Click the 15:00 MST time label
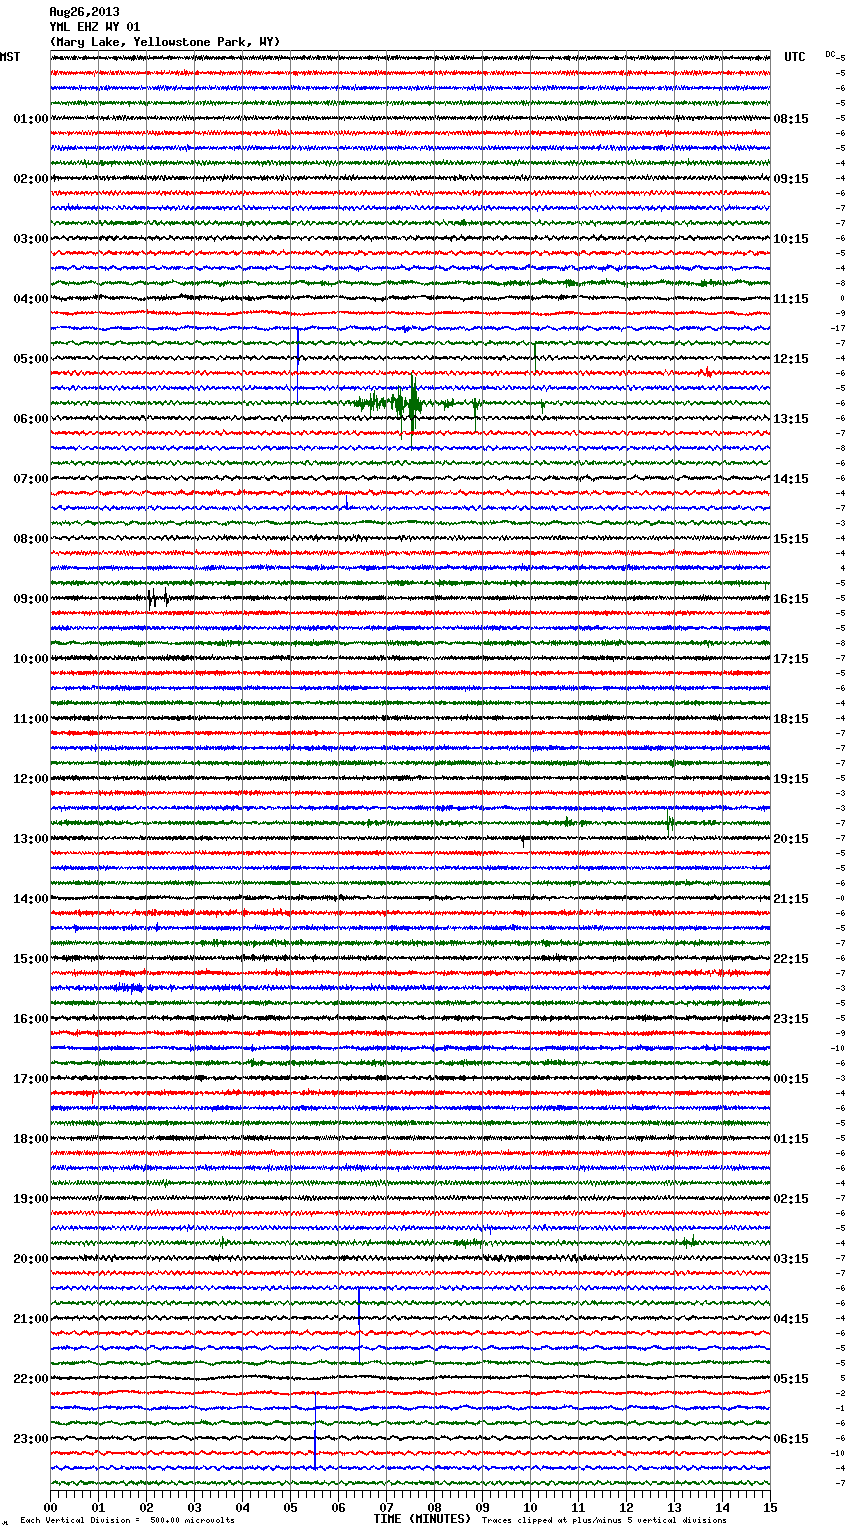This screenshot has height=1534, width=850. [x=30, y=959]
